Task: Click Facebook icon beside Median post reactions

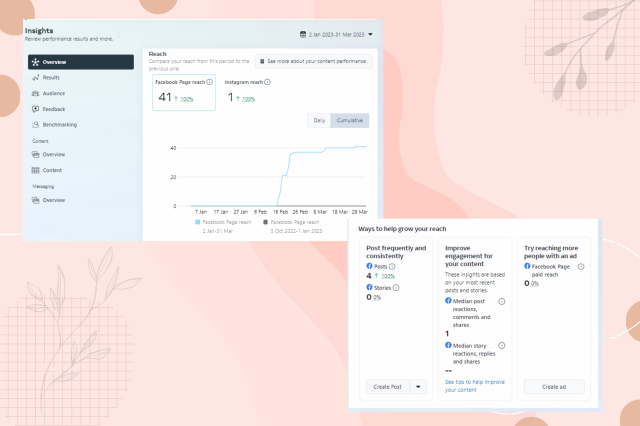Action: tap(448, 301)
